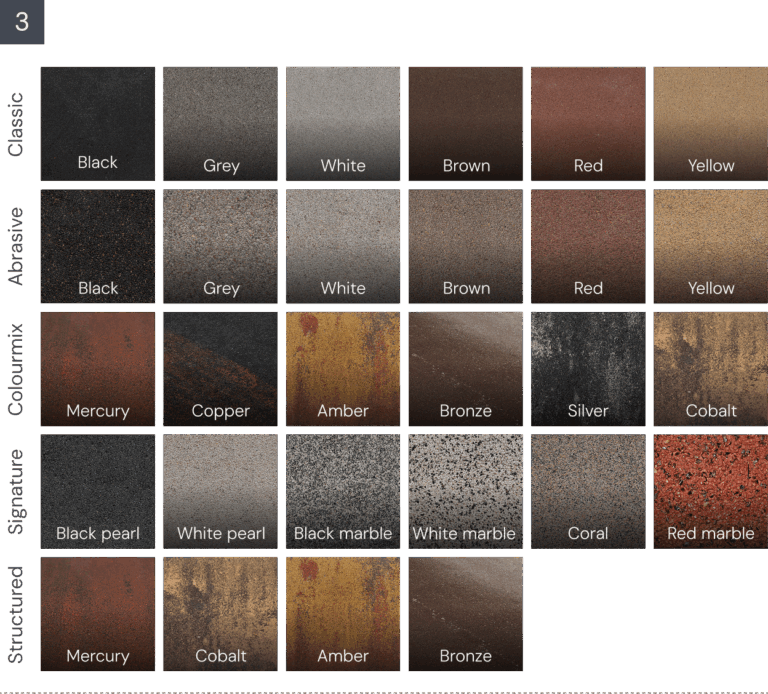This screenshot has width=768, height=694.
Task: Pick the Classic Yellow swatch
Action: pyautogui.click(x=710, y=124)
